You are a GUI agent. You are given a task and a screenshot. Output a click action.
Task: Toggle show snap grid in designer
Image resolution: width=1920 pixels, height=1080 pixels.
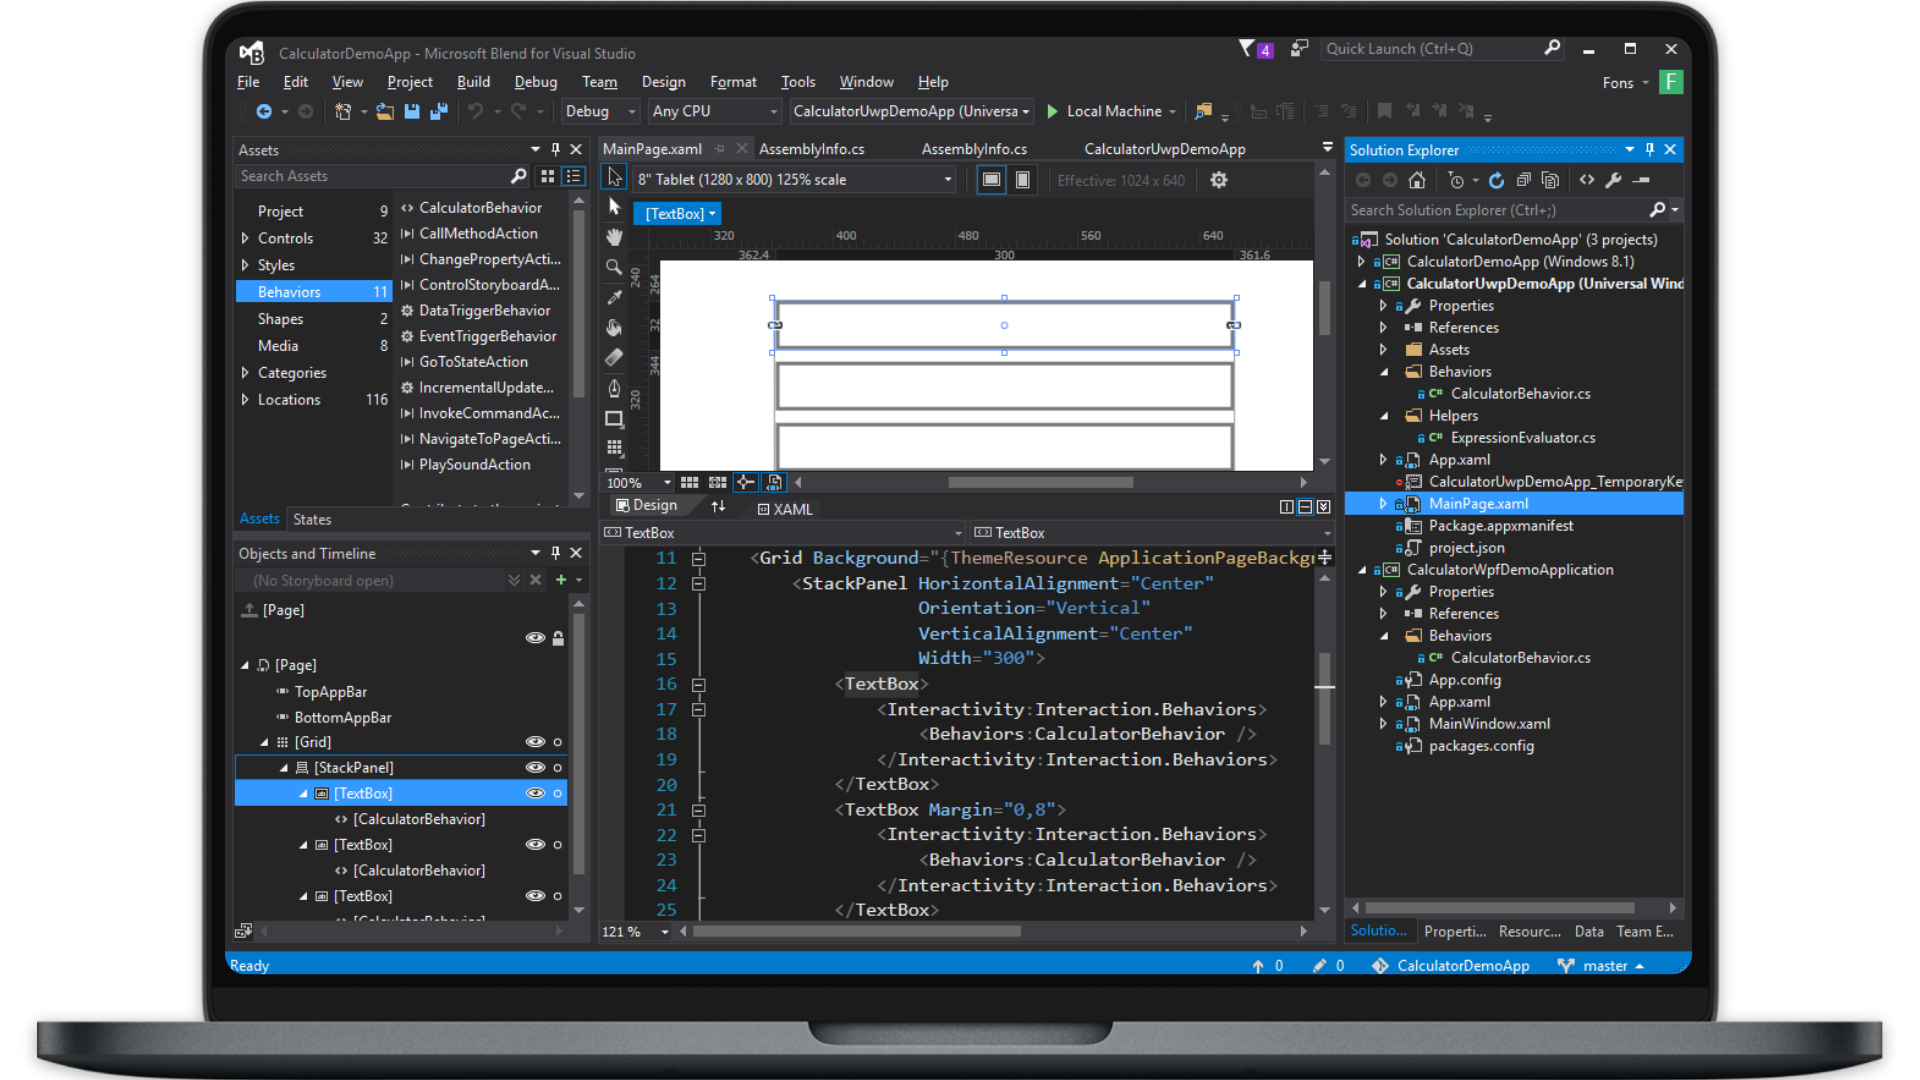689,482
